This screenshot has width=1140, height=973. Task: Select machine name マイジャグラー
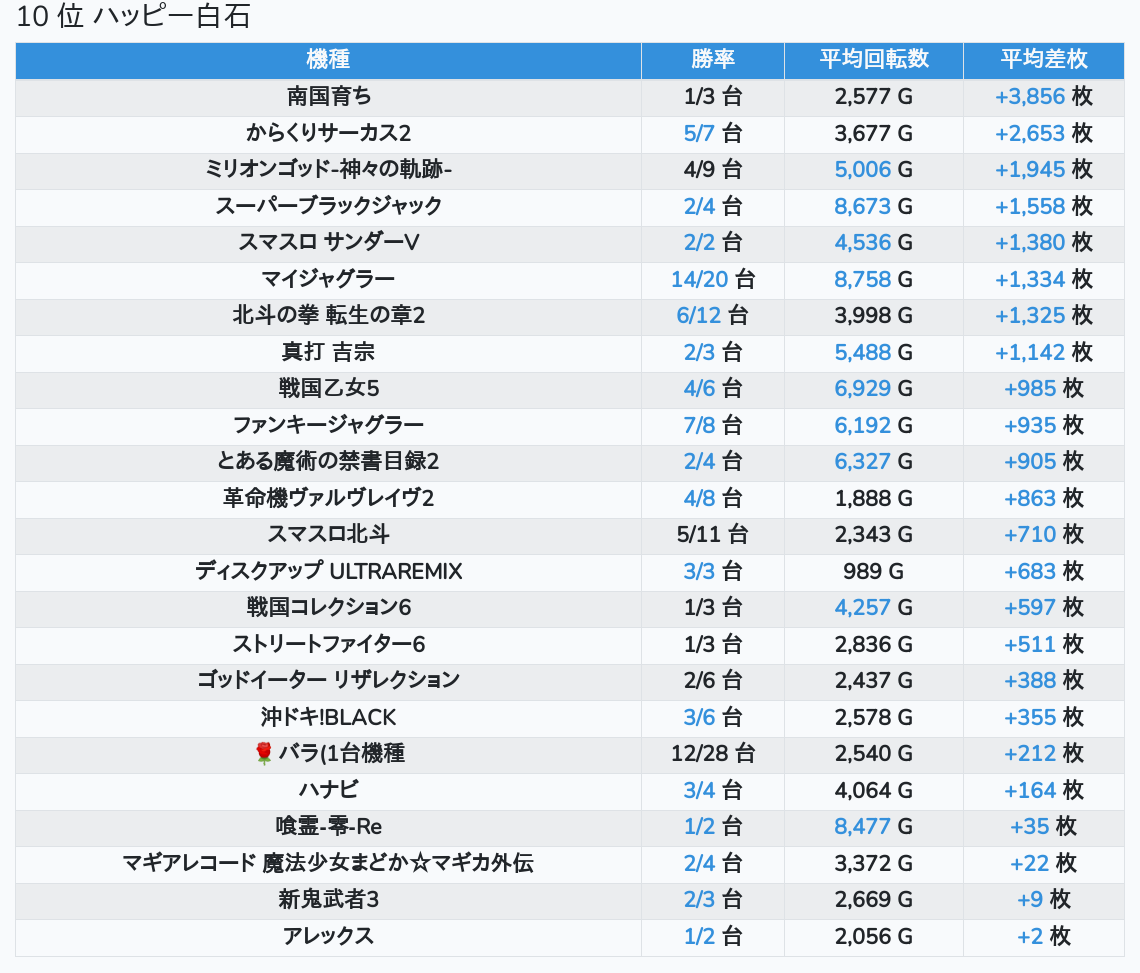tap(329, 279)
